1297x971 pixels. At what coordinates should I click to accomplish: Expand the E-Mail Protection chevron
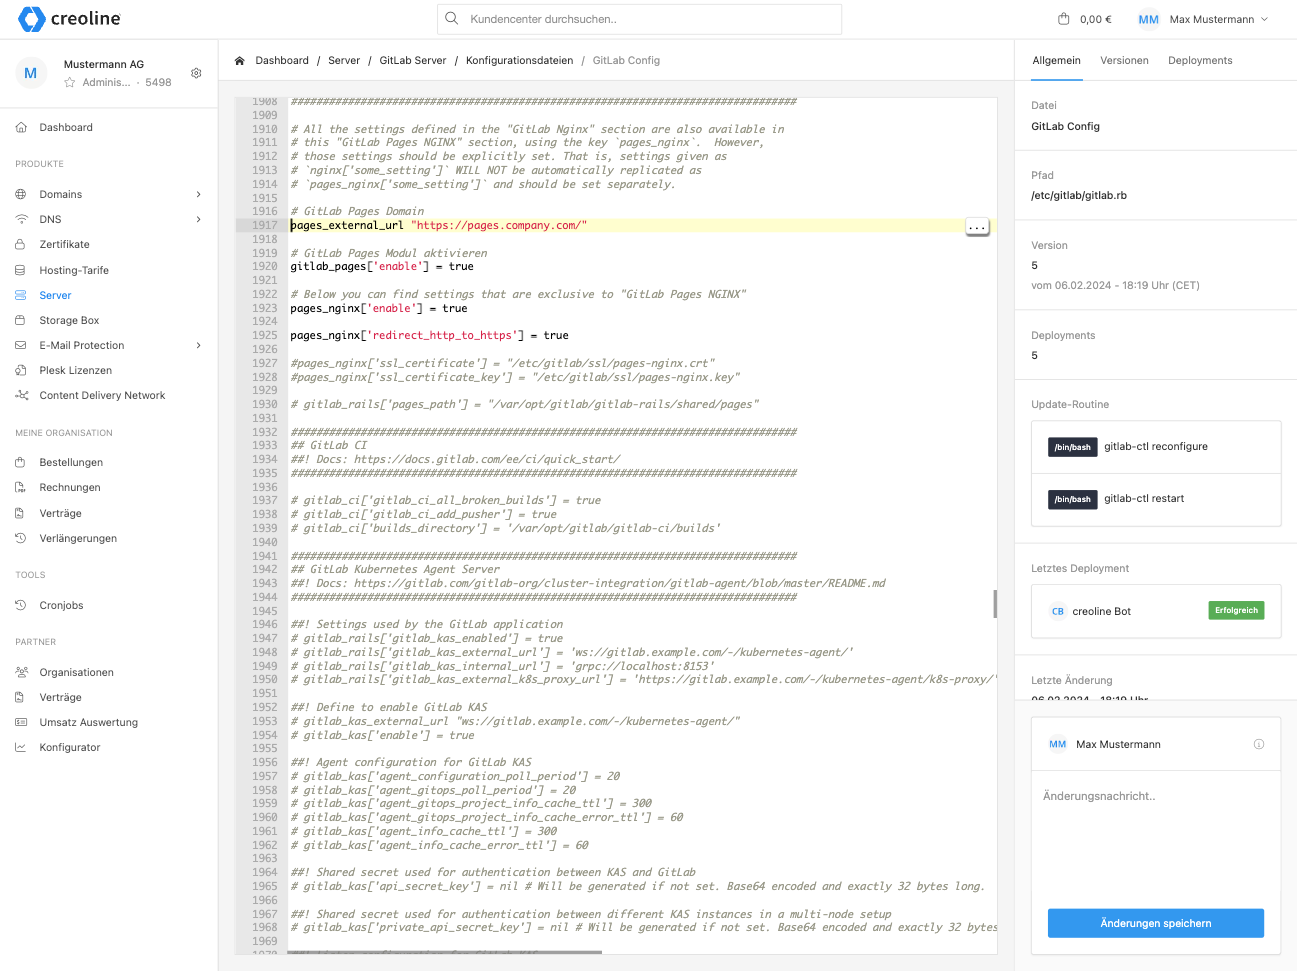(198, 345)
